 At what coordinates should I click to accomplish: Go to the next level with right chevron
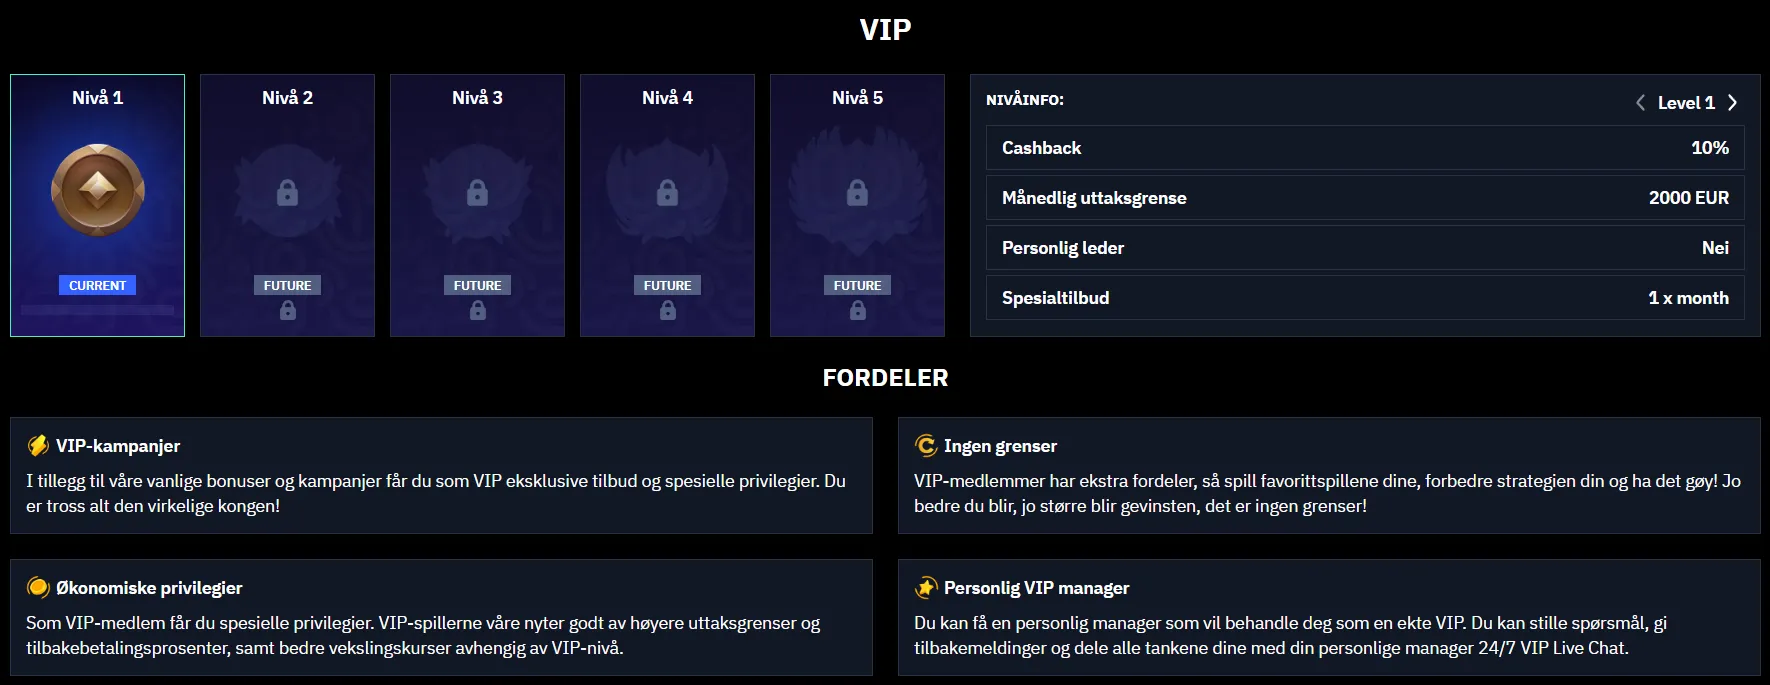(x=1732, y=103)
